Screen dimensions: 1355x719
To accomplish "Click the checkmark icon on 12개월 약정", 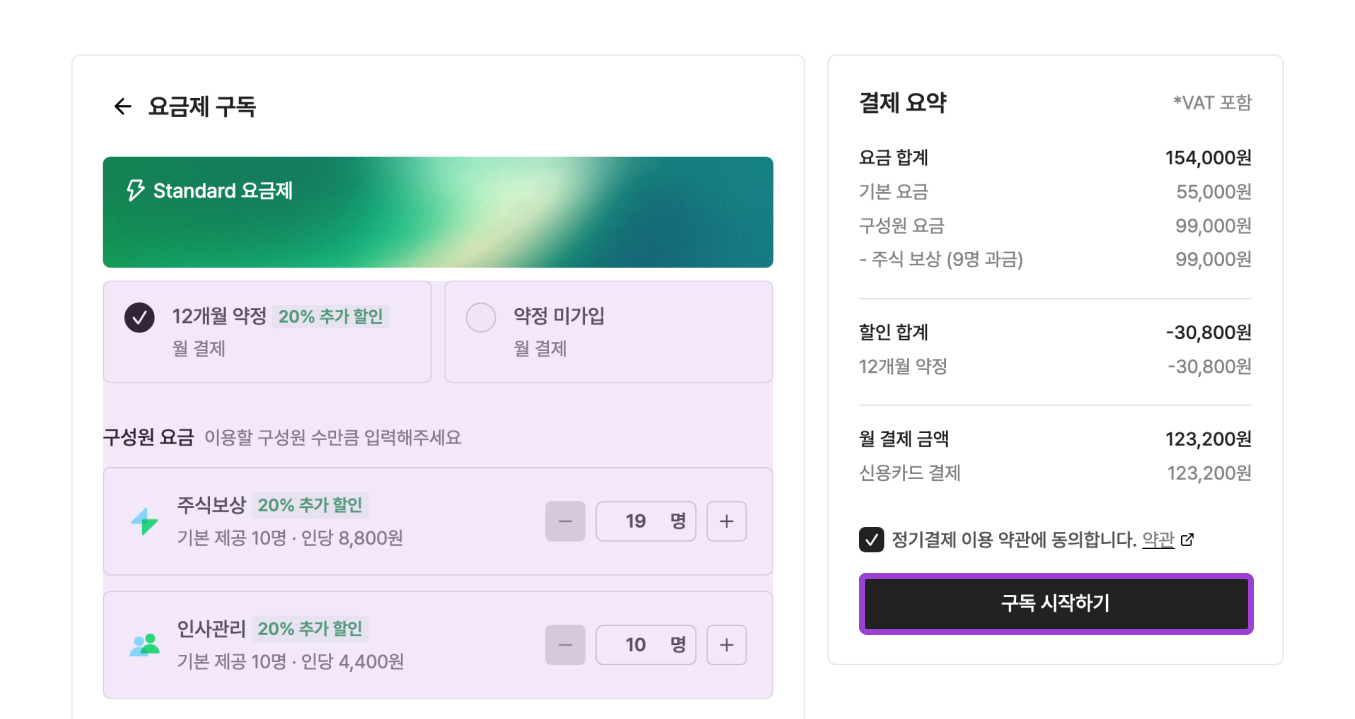I will tap(139, 317).
